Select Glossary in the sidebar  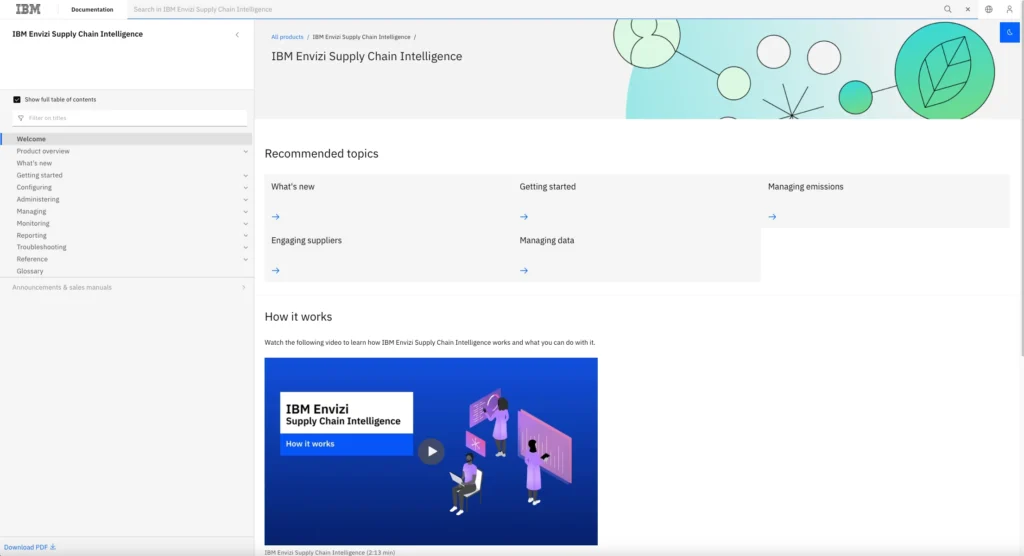[30, 271]
